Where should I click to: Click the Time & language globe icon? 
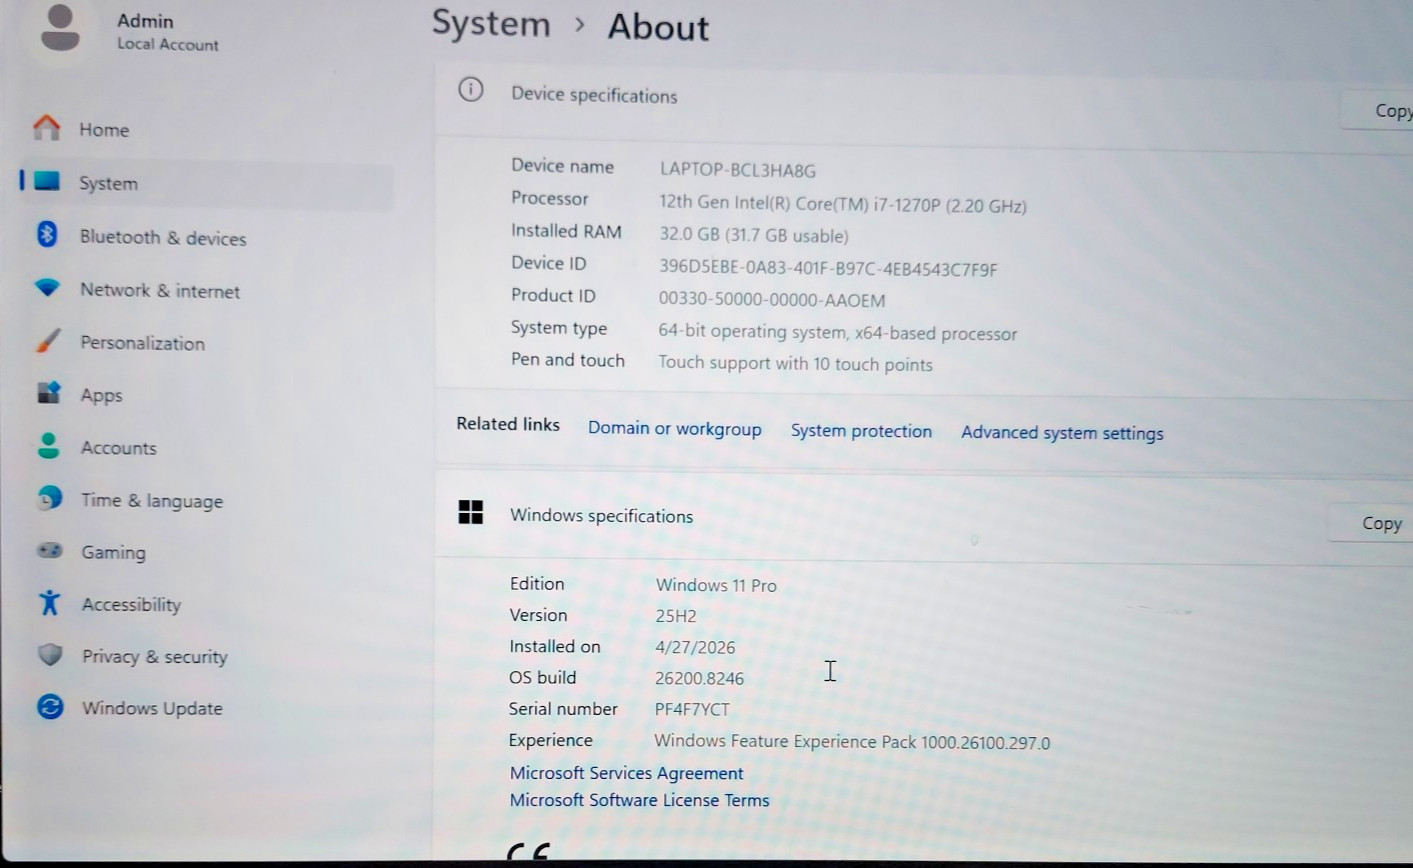pos(49,497)
